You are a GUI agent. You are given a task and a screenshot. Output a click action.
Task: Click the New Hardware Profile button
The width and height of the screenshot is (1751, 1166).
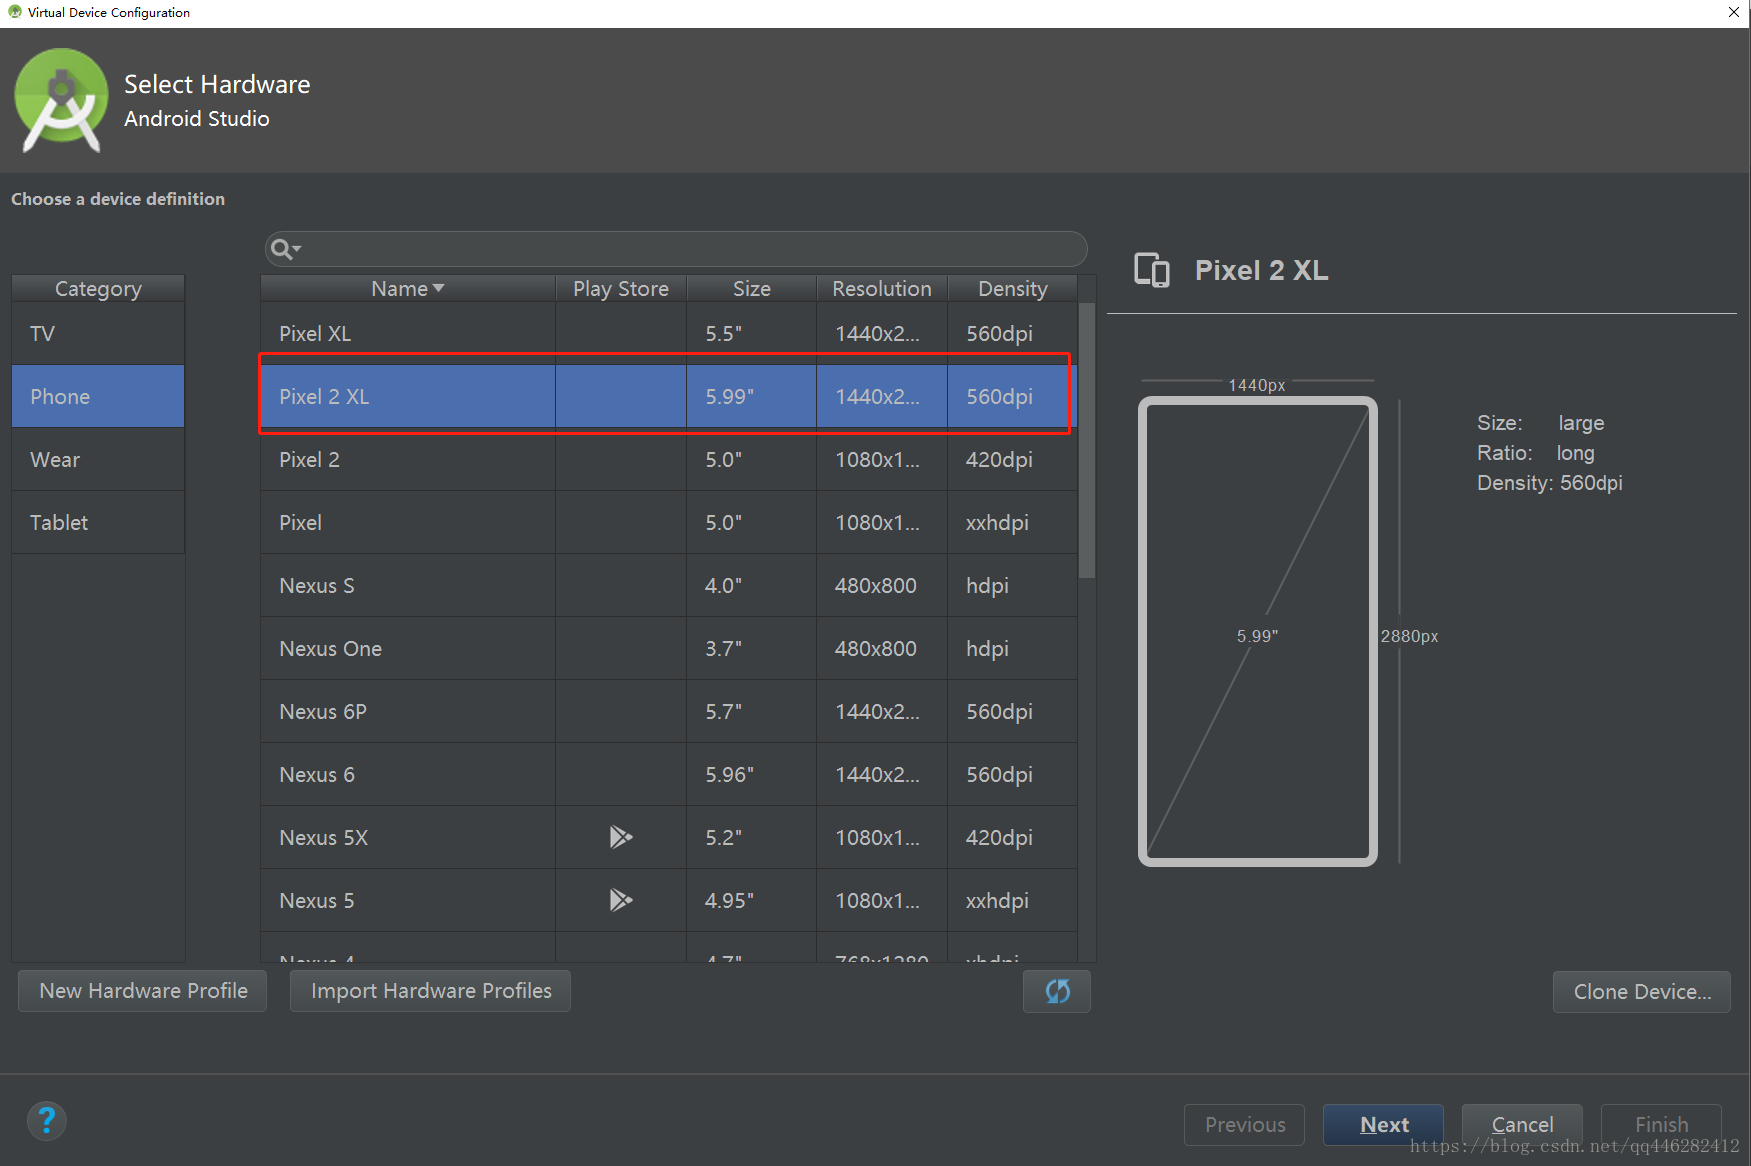(x=143, y=991)
